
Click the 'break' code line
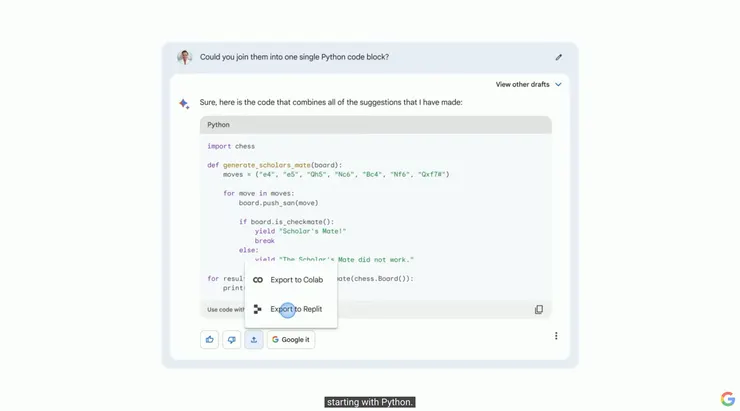pos(265,241)
